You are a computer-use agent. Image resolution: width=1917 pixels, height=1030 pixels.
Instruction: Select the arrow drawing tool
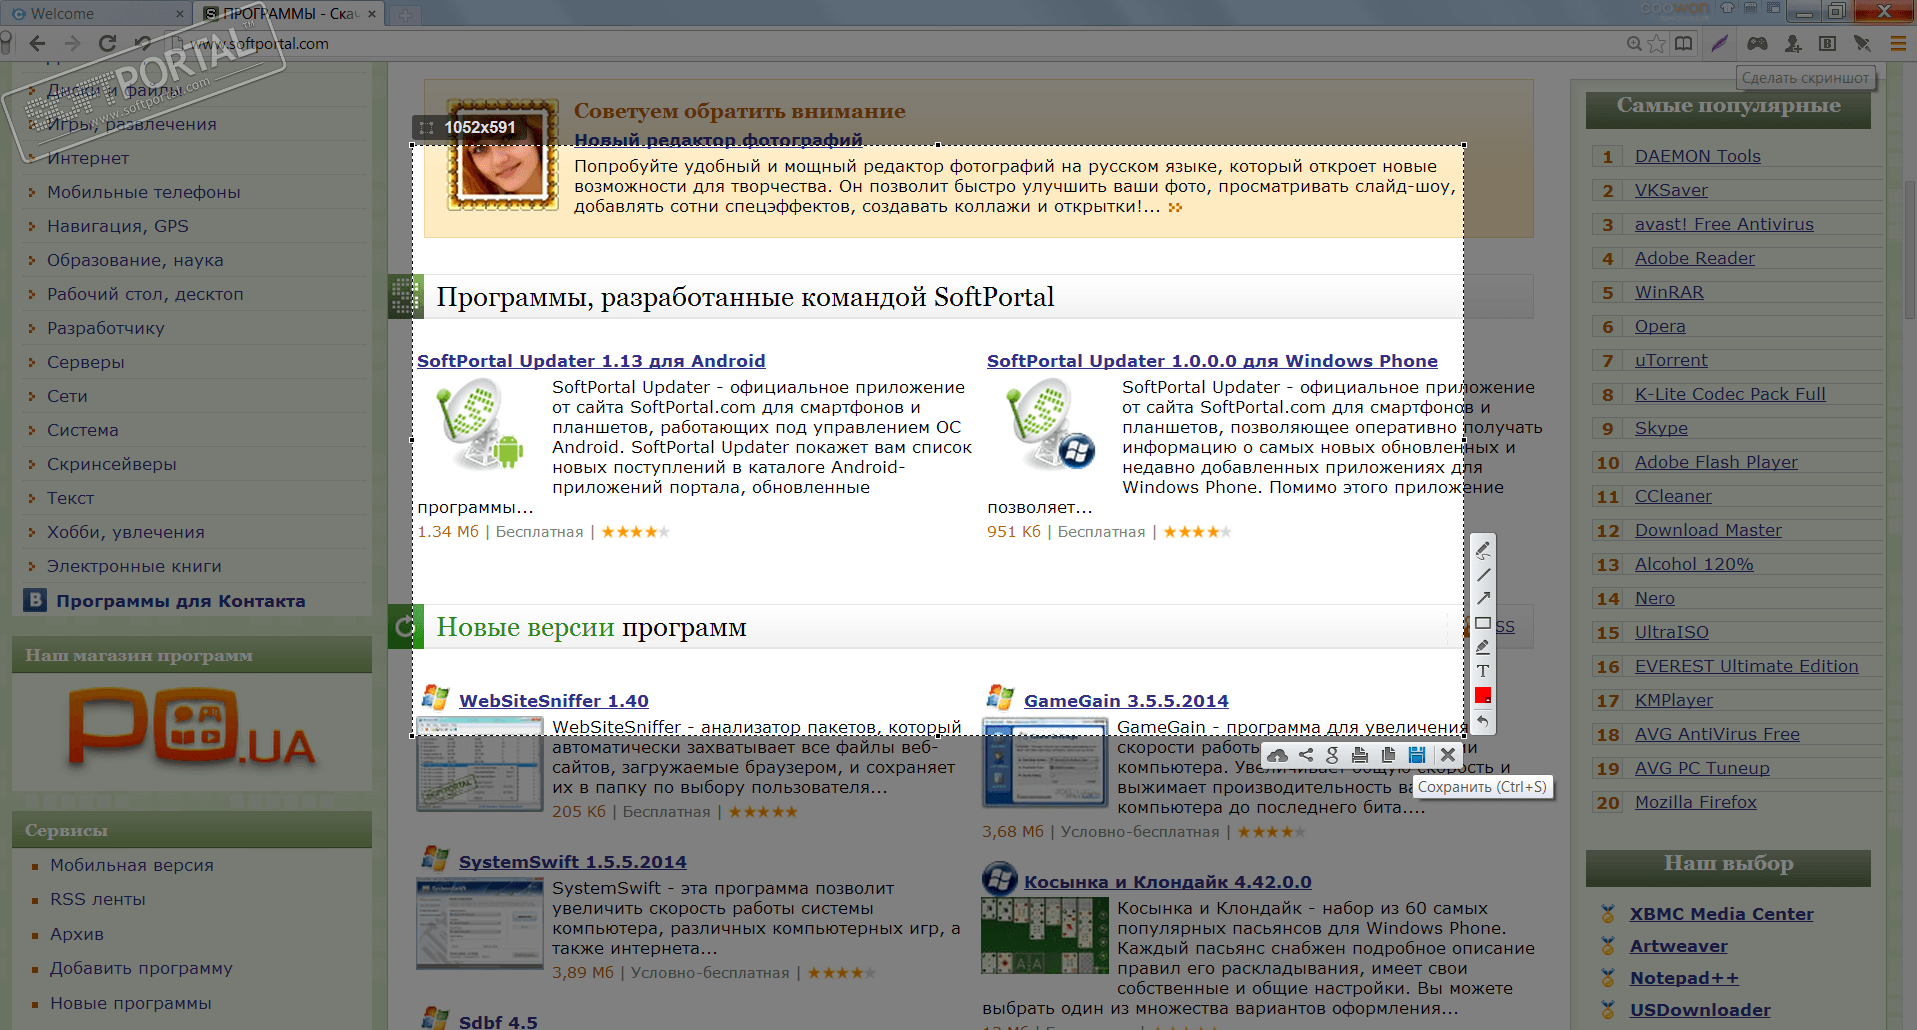(1483, 598)
